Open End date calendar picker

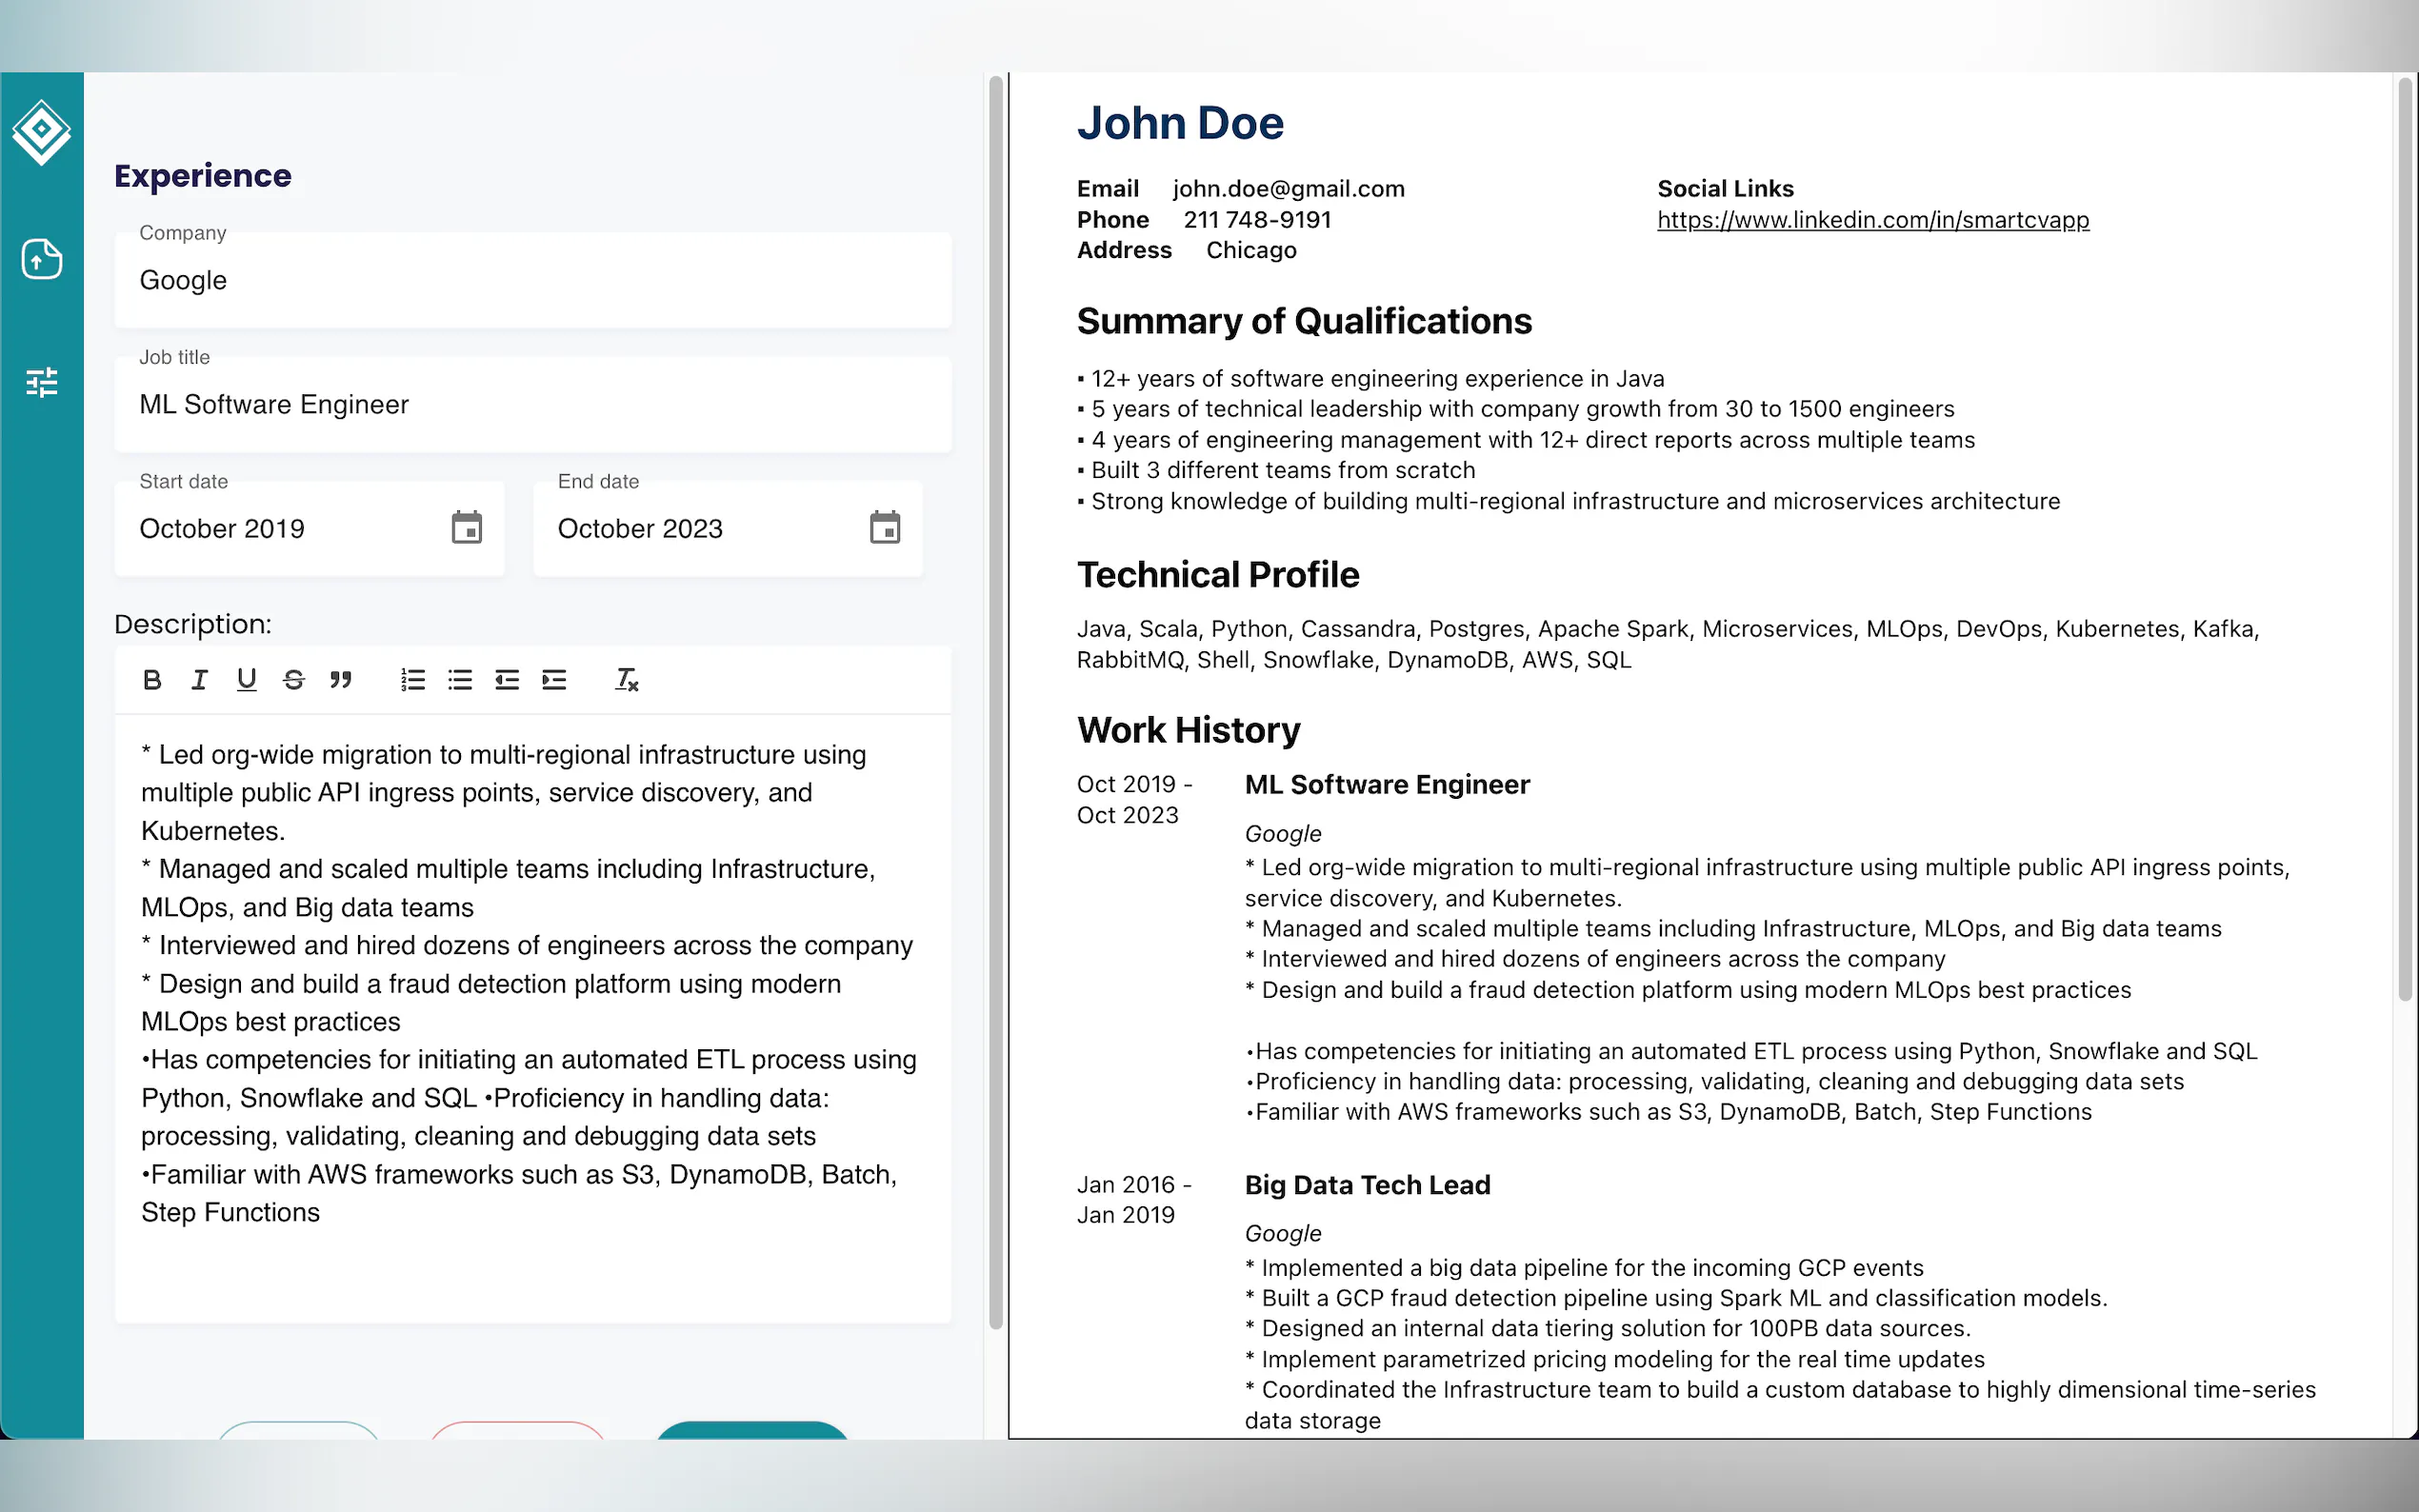tap(884, 528)
